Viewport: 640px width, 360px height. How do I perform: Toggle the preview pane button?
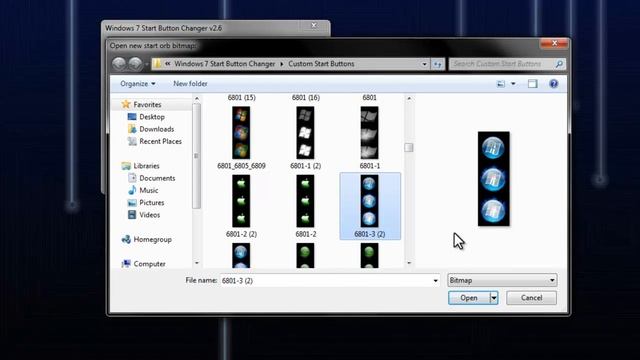[532, 84]
